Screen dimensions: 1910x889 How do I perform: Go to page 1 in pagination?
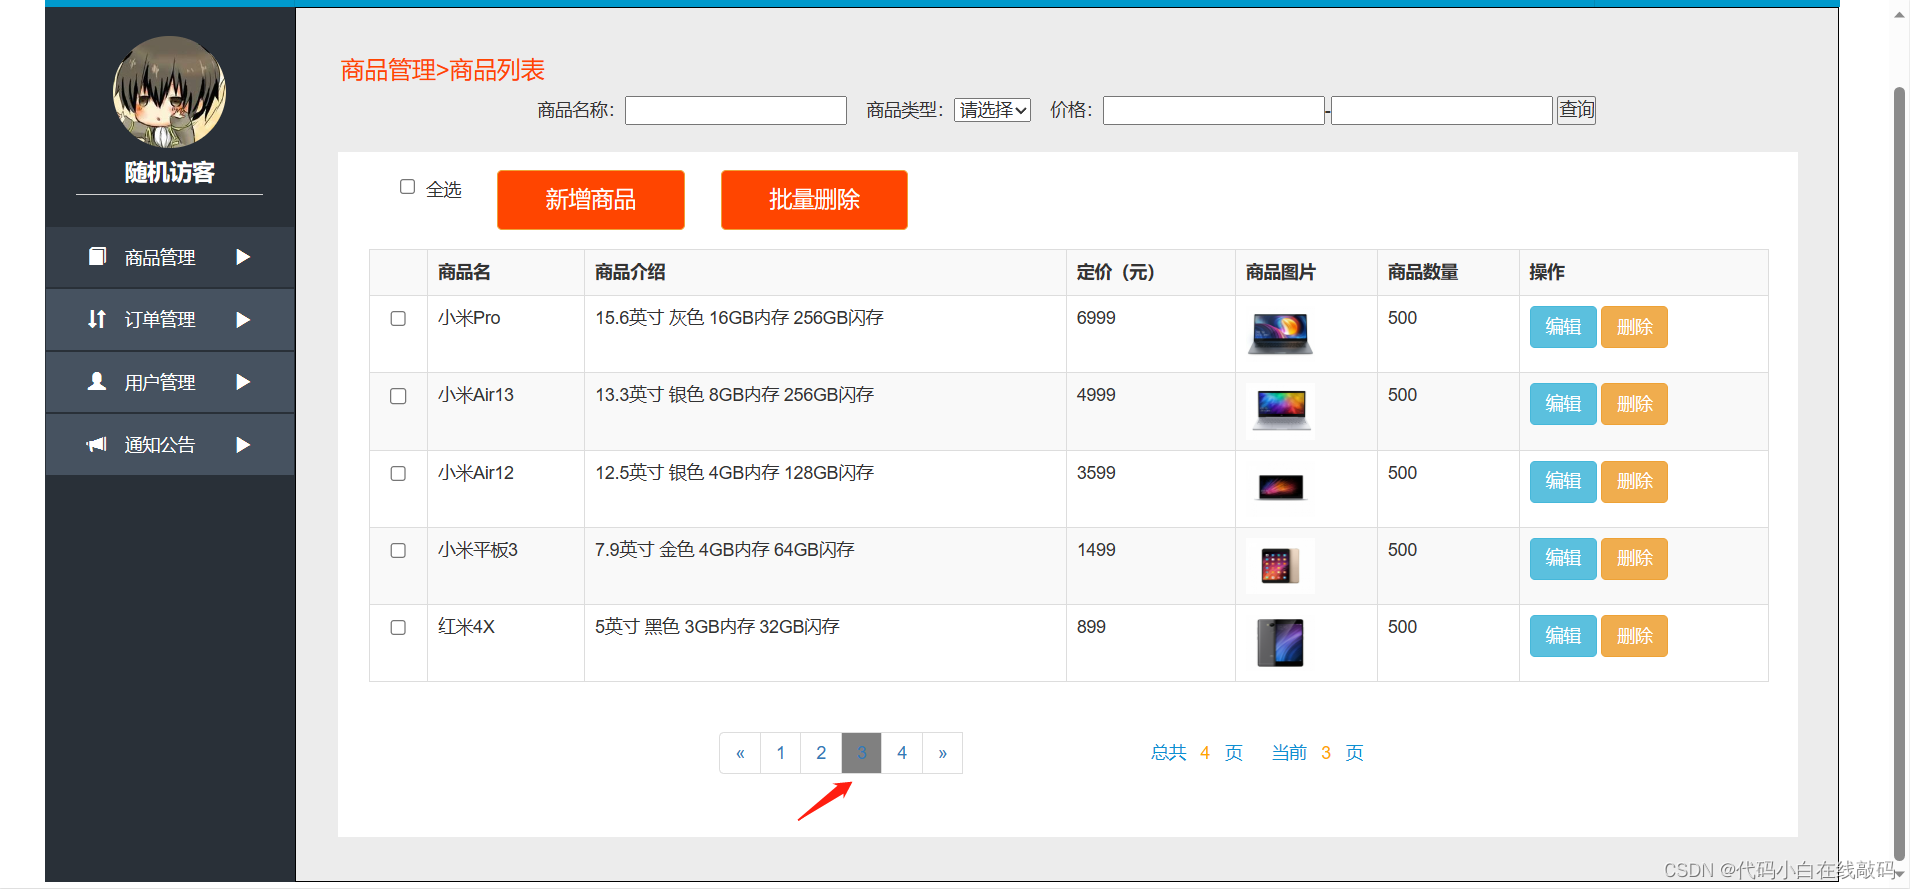781,753
